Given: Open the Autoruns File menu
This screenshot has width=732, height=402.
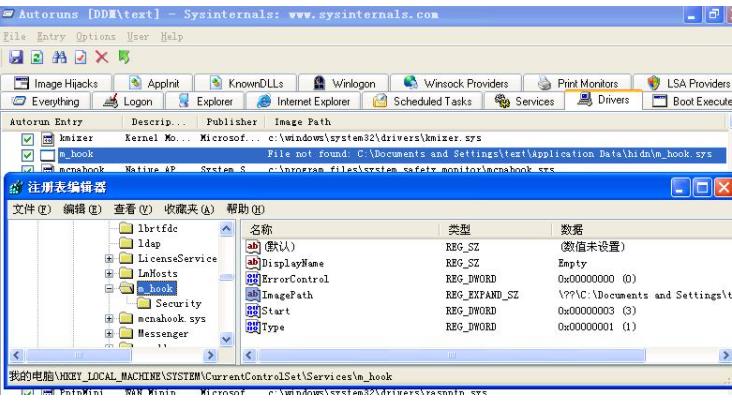Looking at the screenshot, I should point(14,36).
